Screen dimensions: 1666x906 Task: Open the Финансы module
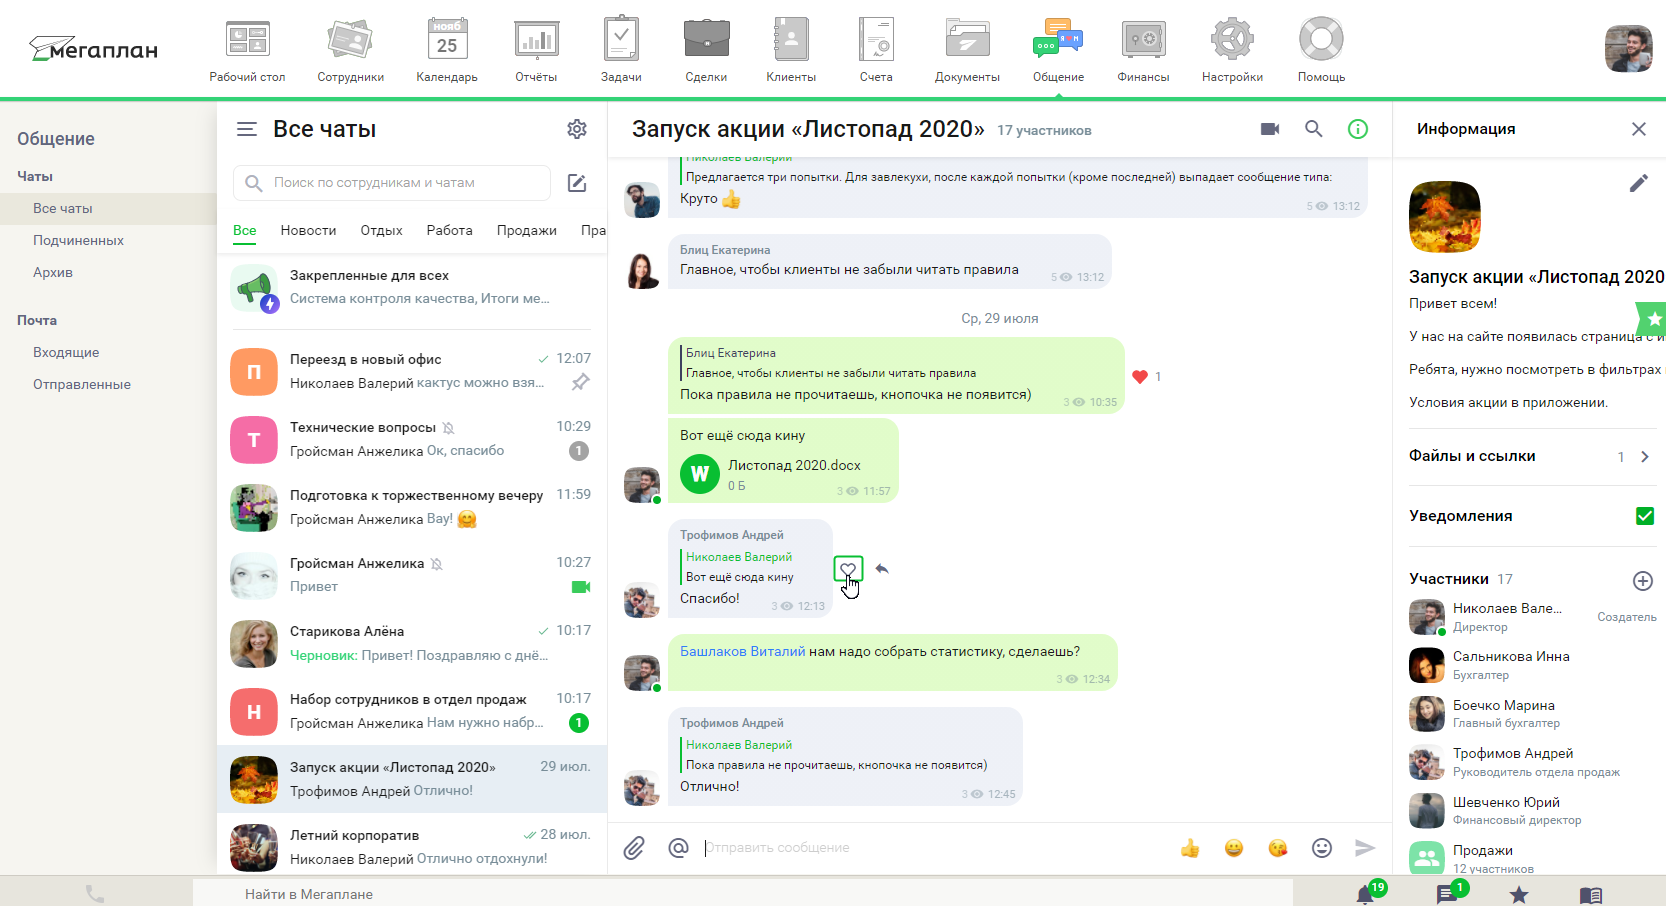1143,50
